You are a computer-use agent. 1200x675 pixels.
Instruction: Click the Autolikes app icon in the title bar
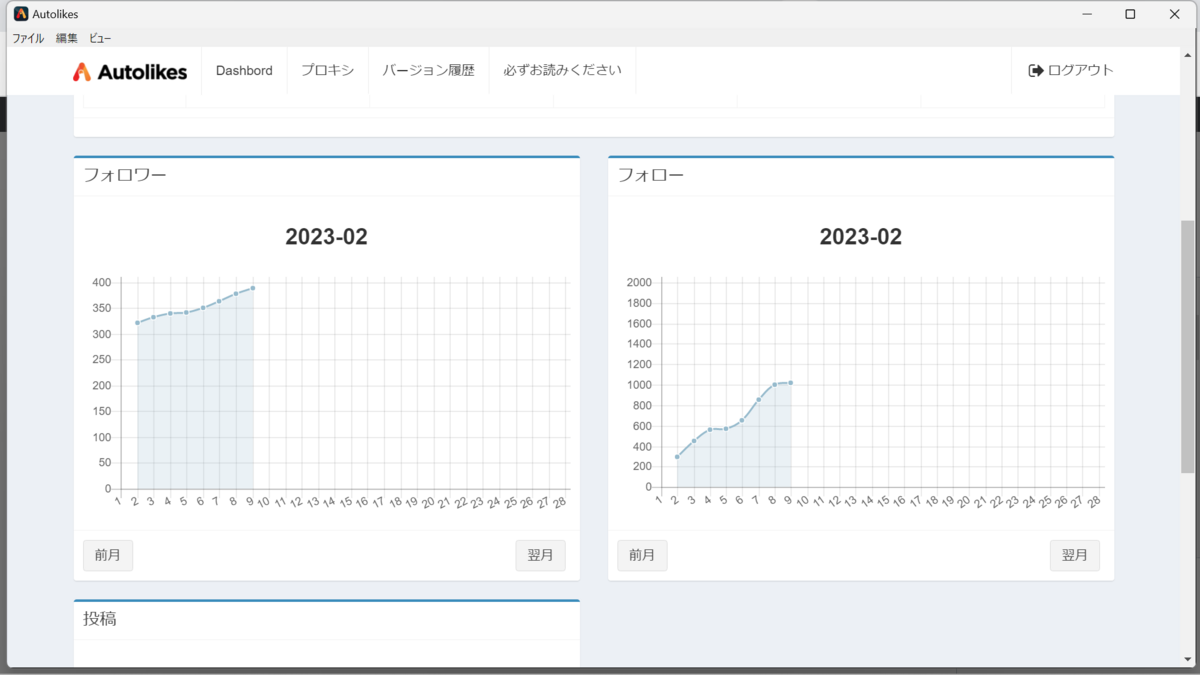21,14
